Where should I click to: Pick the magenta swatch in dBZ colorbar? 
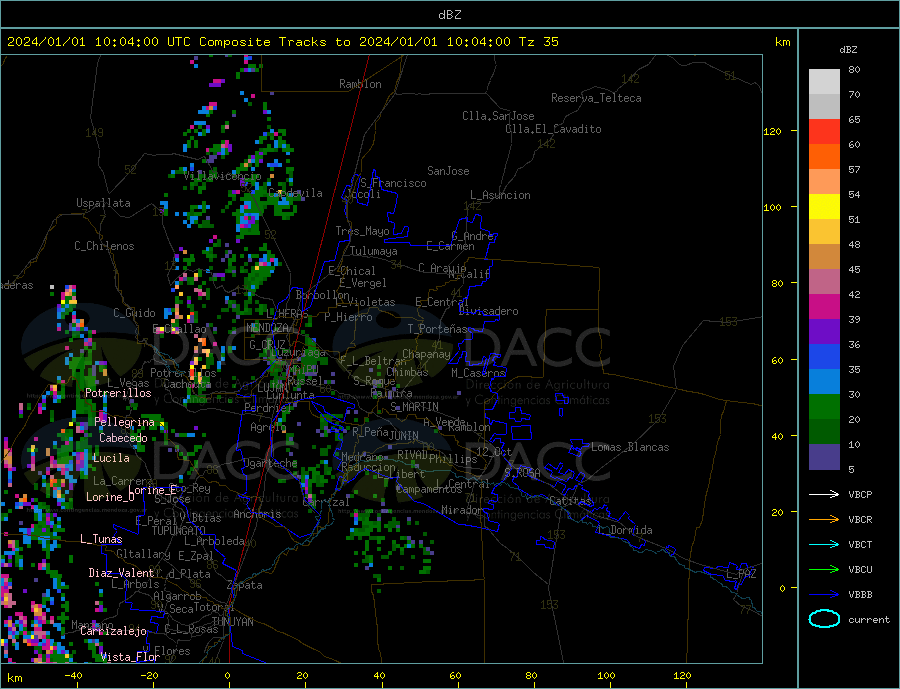824,307
